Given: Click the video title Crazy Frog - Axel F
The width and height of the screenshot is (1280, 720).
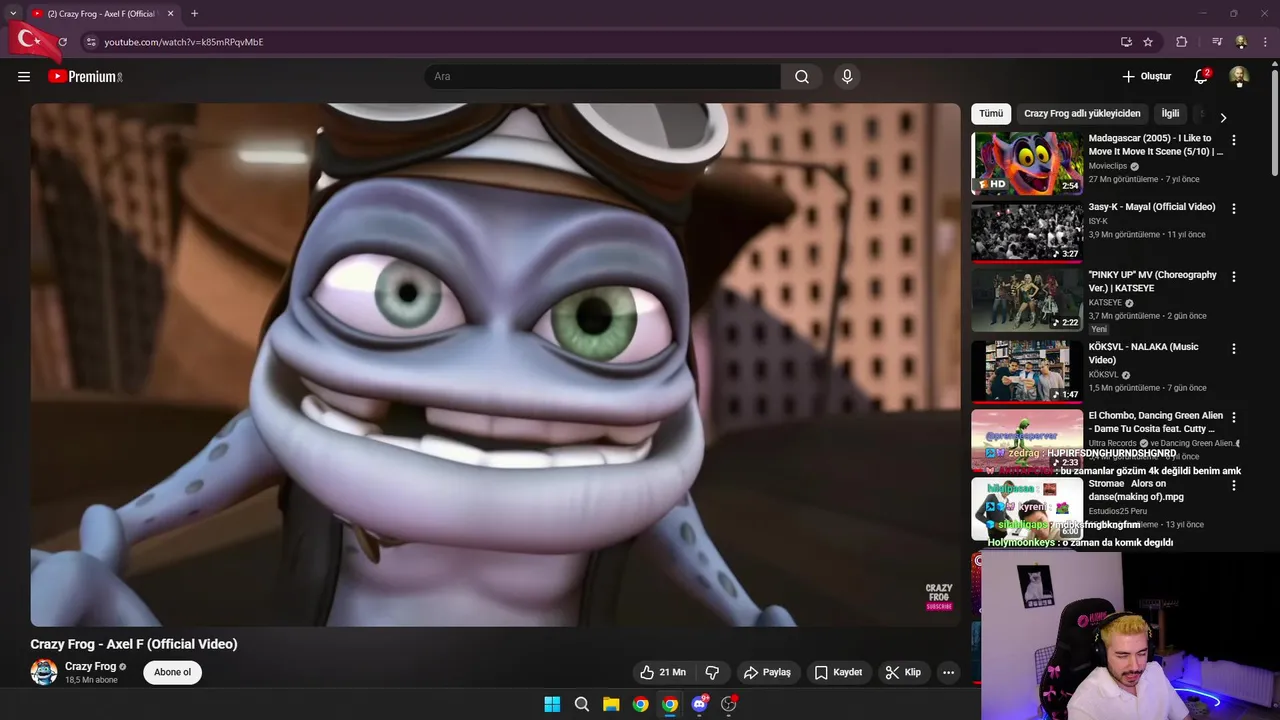Looking at the screenshot, I should click(x=134, y=644).
